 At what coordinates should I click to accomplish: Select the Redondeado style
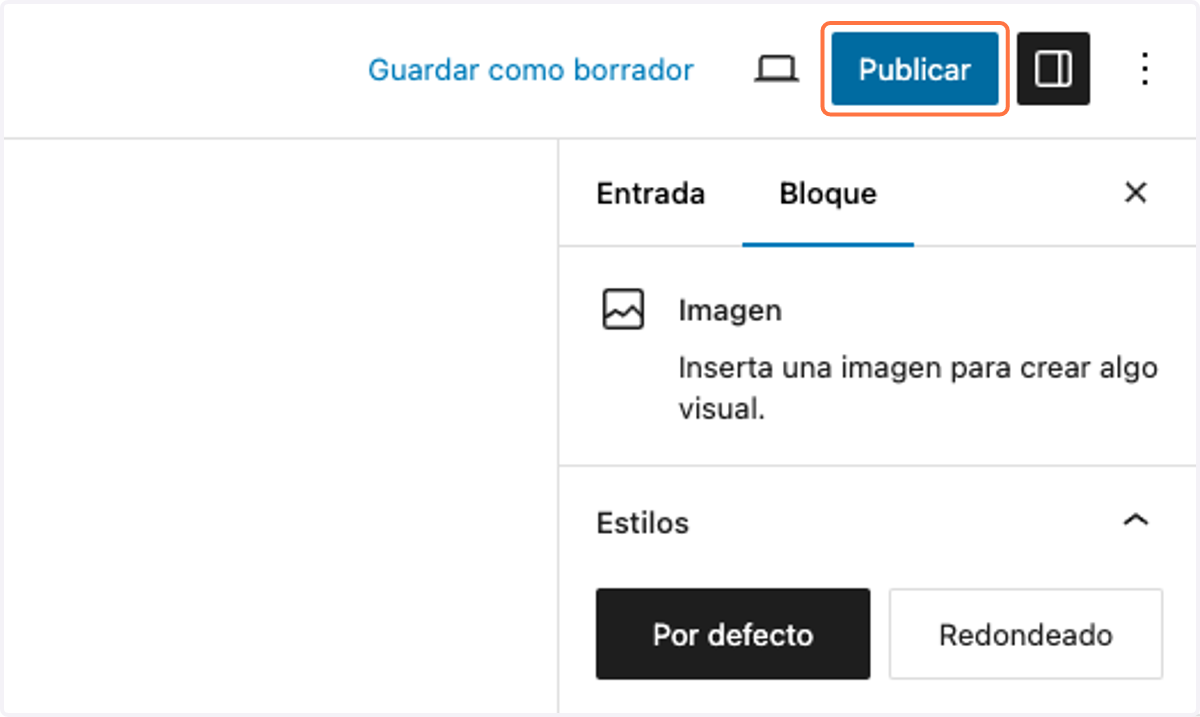(x=1026, y=634)
